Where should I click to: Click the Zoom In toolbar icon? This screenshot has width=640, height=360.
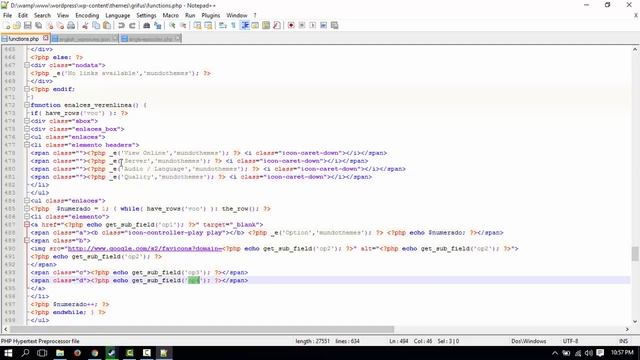[x=172, y=25]
